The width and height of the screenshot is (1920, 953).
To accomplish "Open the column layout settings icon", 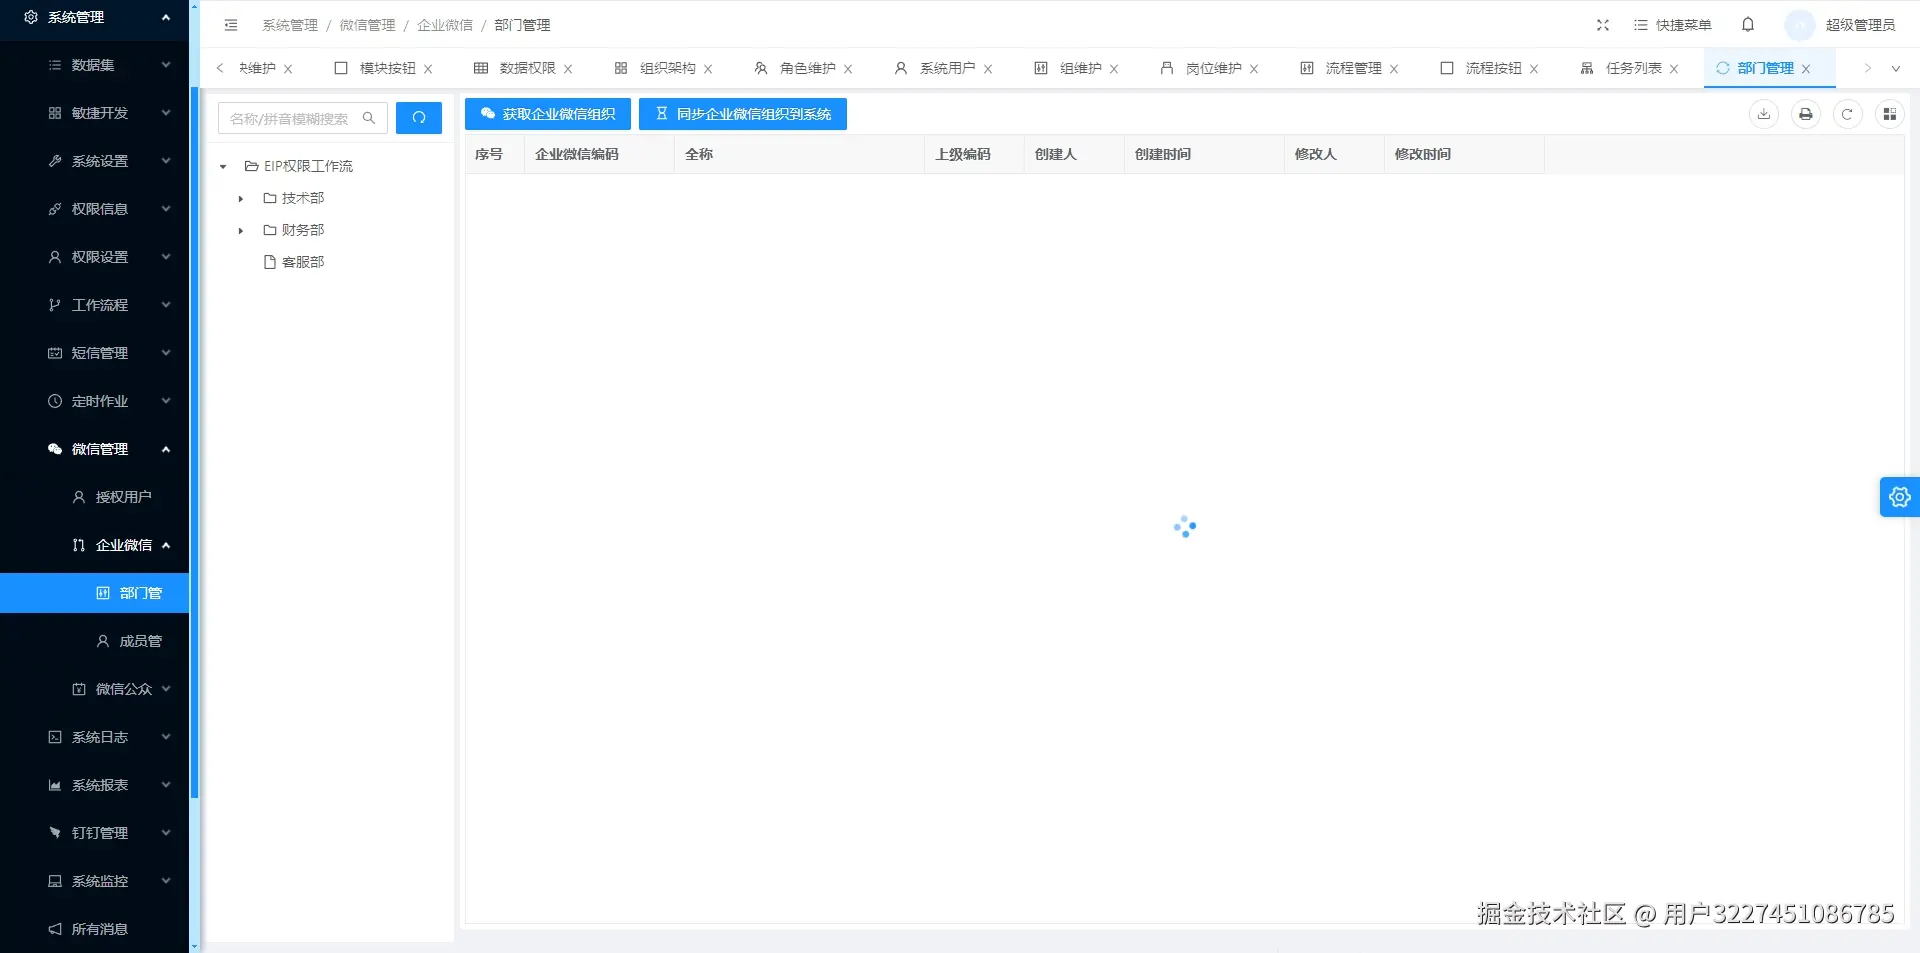I will [1890, 114].
